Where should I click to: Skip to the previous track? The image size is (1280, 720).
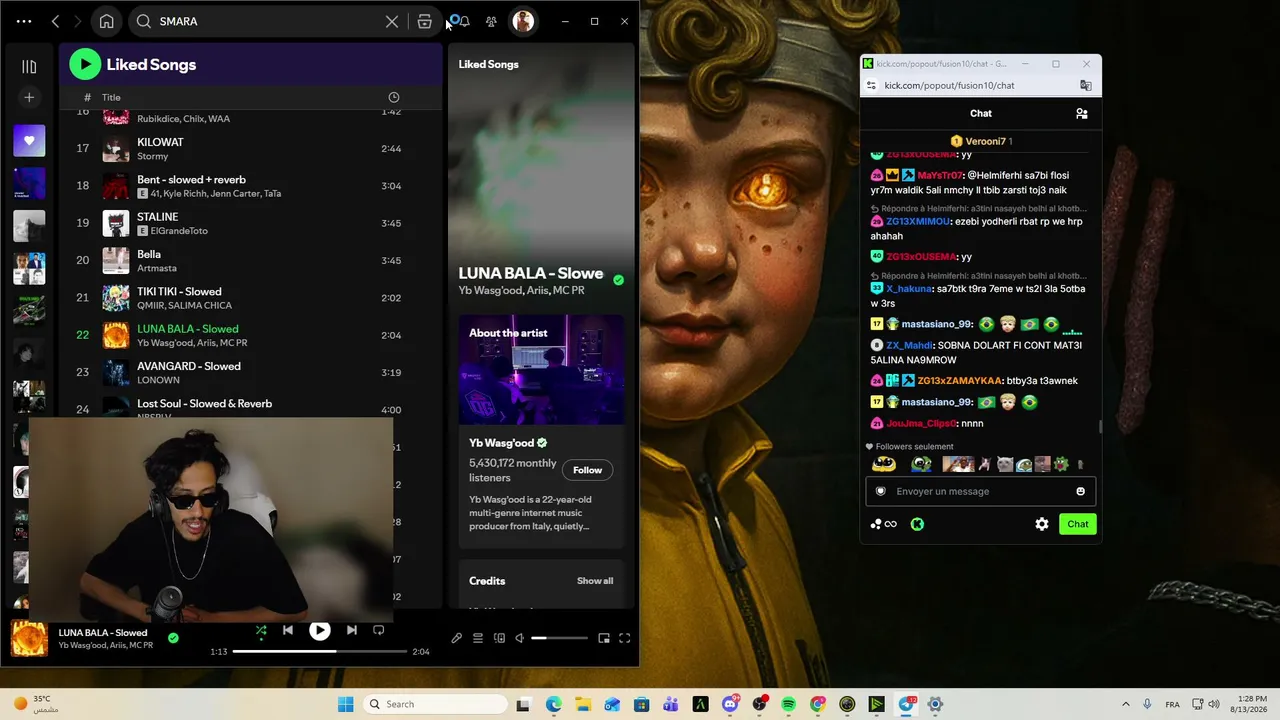tap(288, 630)
